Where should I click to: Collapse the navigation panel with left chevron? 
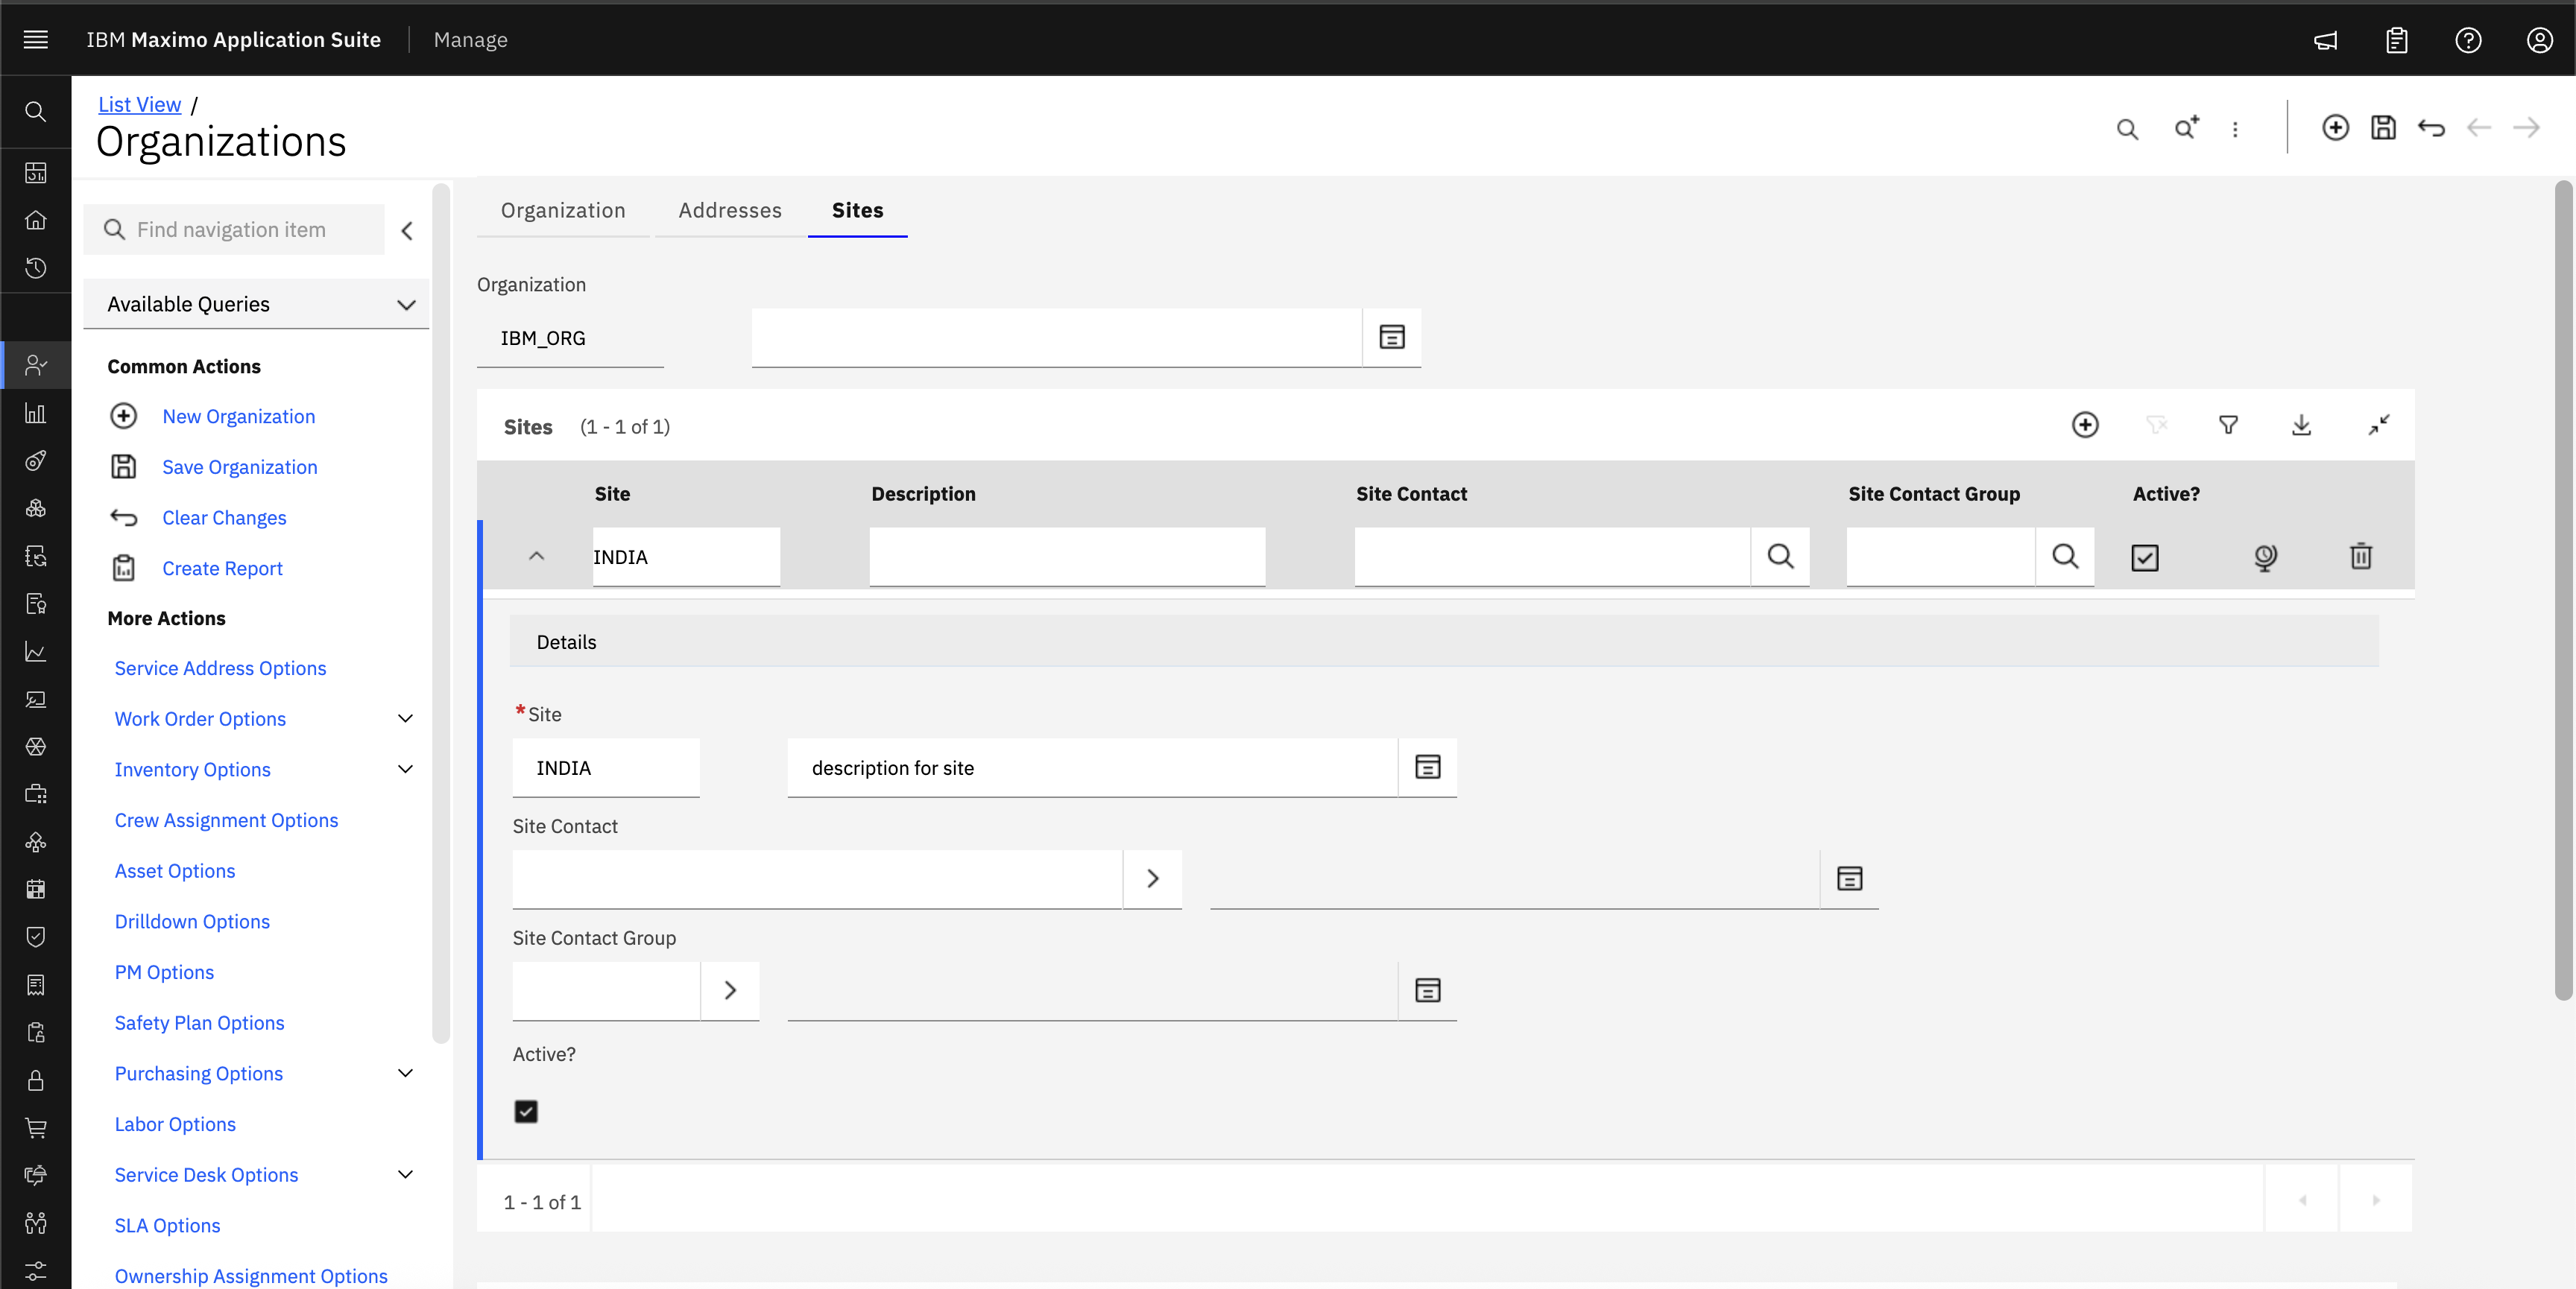407,231
